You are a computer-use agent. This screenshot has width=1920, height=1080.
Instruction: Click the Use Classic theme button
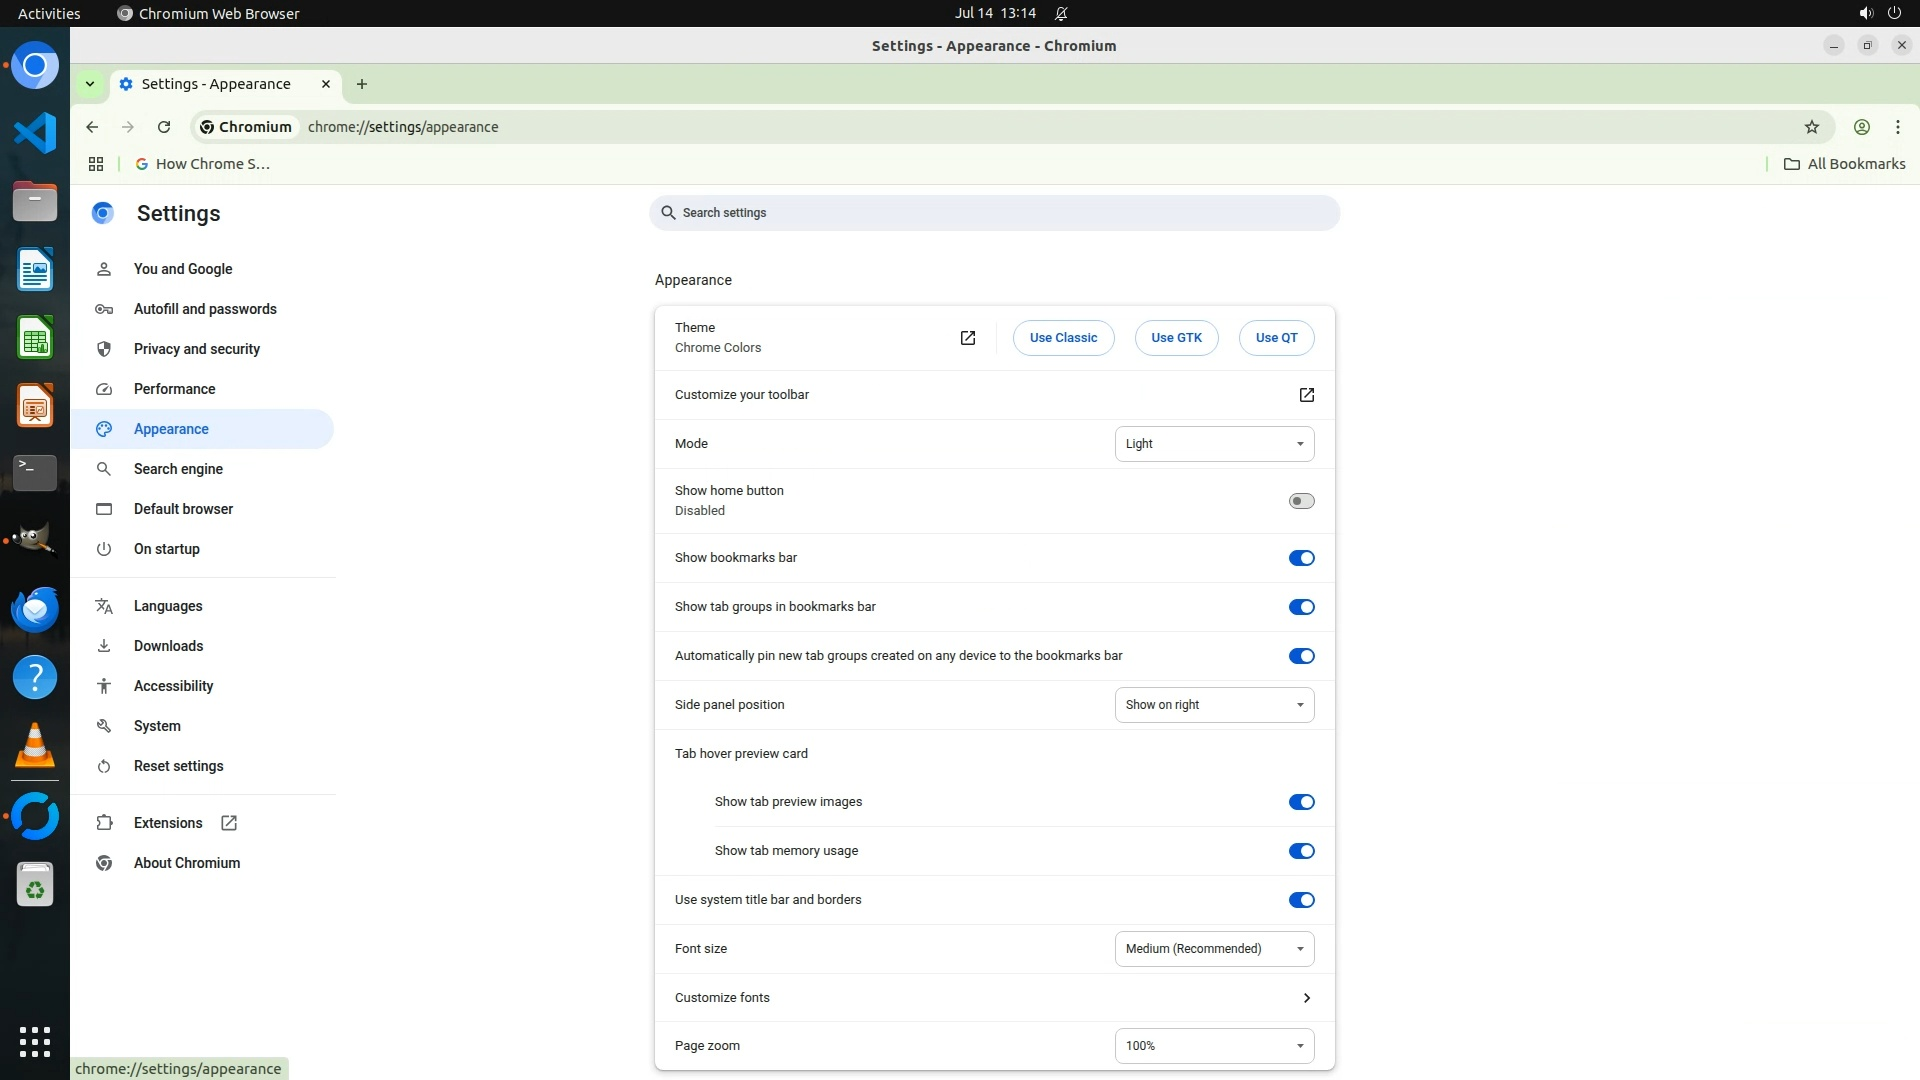coord(1063,338)
